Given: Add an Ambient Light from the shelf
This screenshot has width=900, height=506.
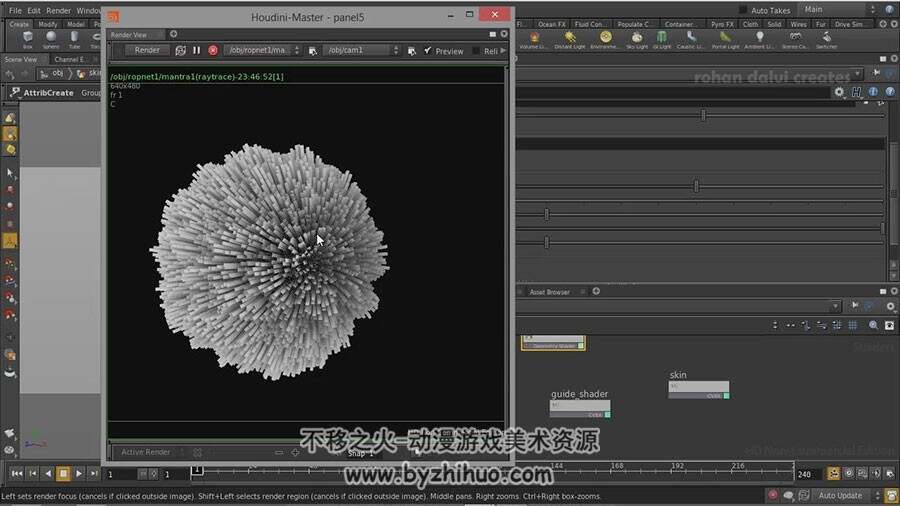Looking at the screenshot, I should [759, 40].
